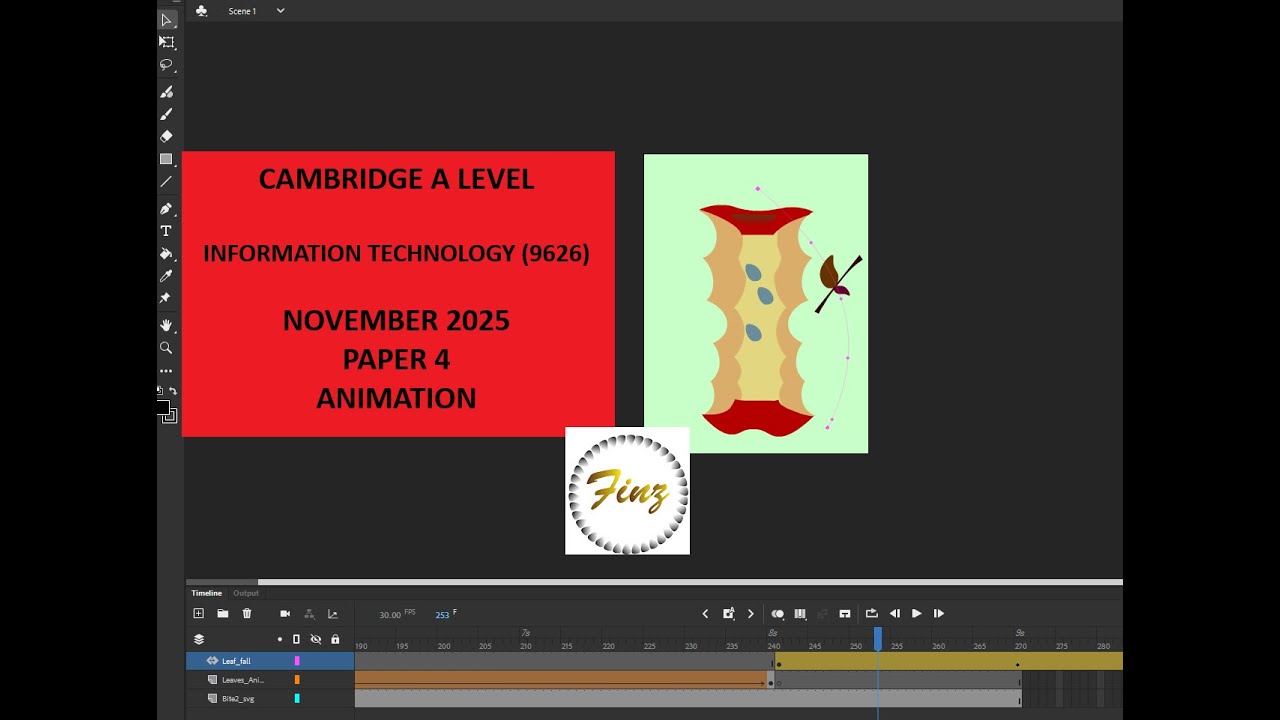The image size is (1280, 720).
Task: Select the Zoom magnifier tool
Action: (x=167, y=348)
